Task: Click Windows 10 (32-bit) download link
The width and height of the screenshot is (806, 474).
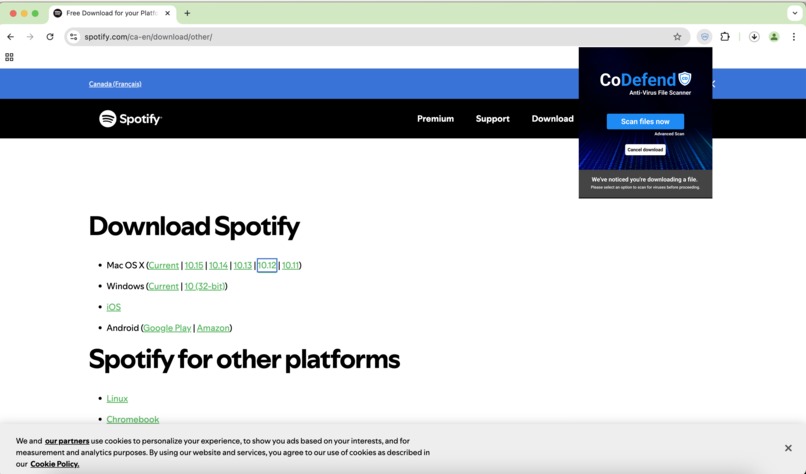Action: pos(205,286)
